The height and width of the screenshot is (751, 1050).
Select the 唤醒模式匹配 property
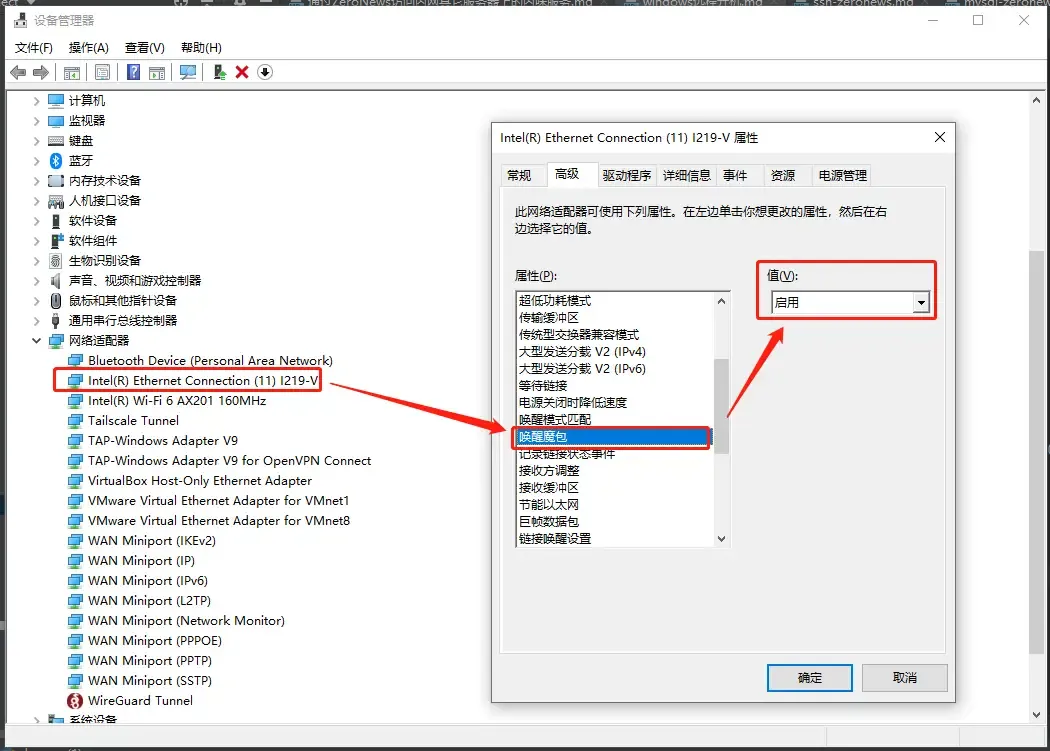(555, 419)
